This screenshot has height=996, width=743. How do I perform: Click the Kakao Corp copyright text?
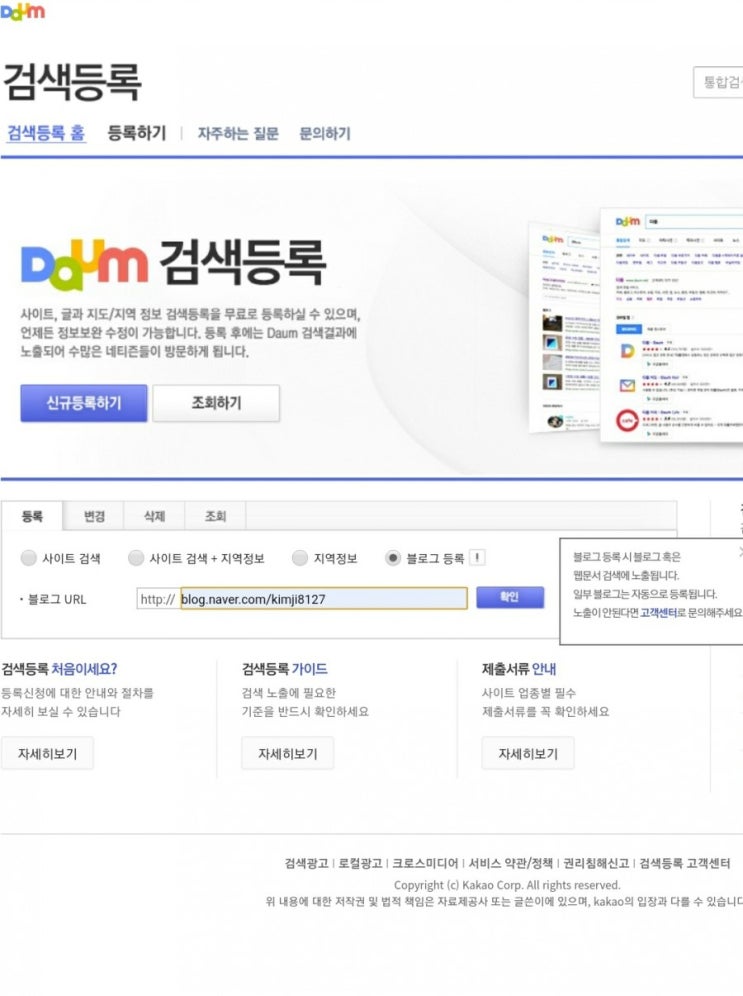[507, 885]
